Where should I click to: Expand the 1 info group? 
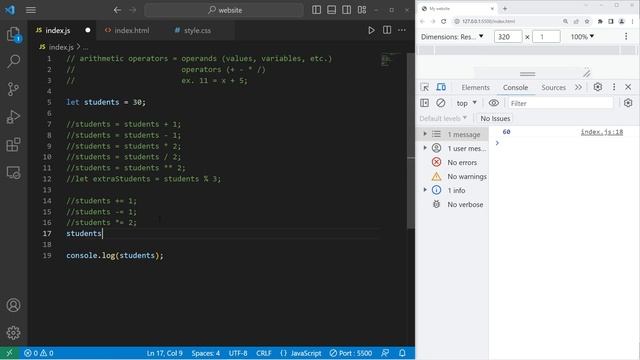point(425,190)
